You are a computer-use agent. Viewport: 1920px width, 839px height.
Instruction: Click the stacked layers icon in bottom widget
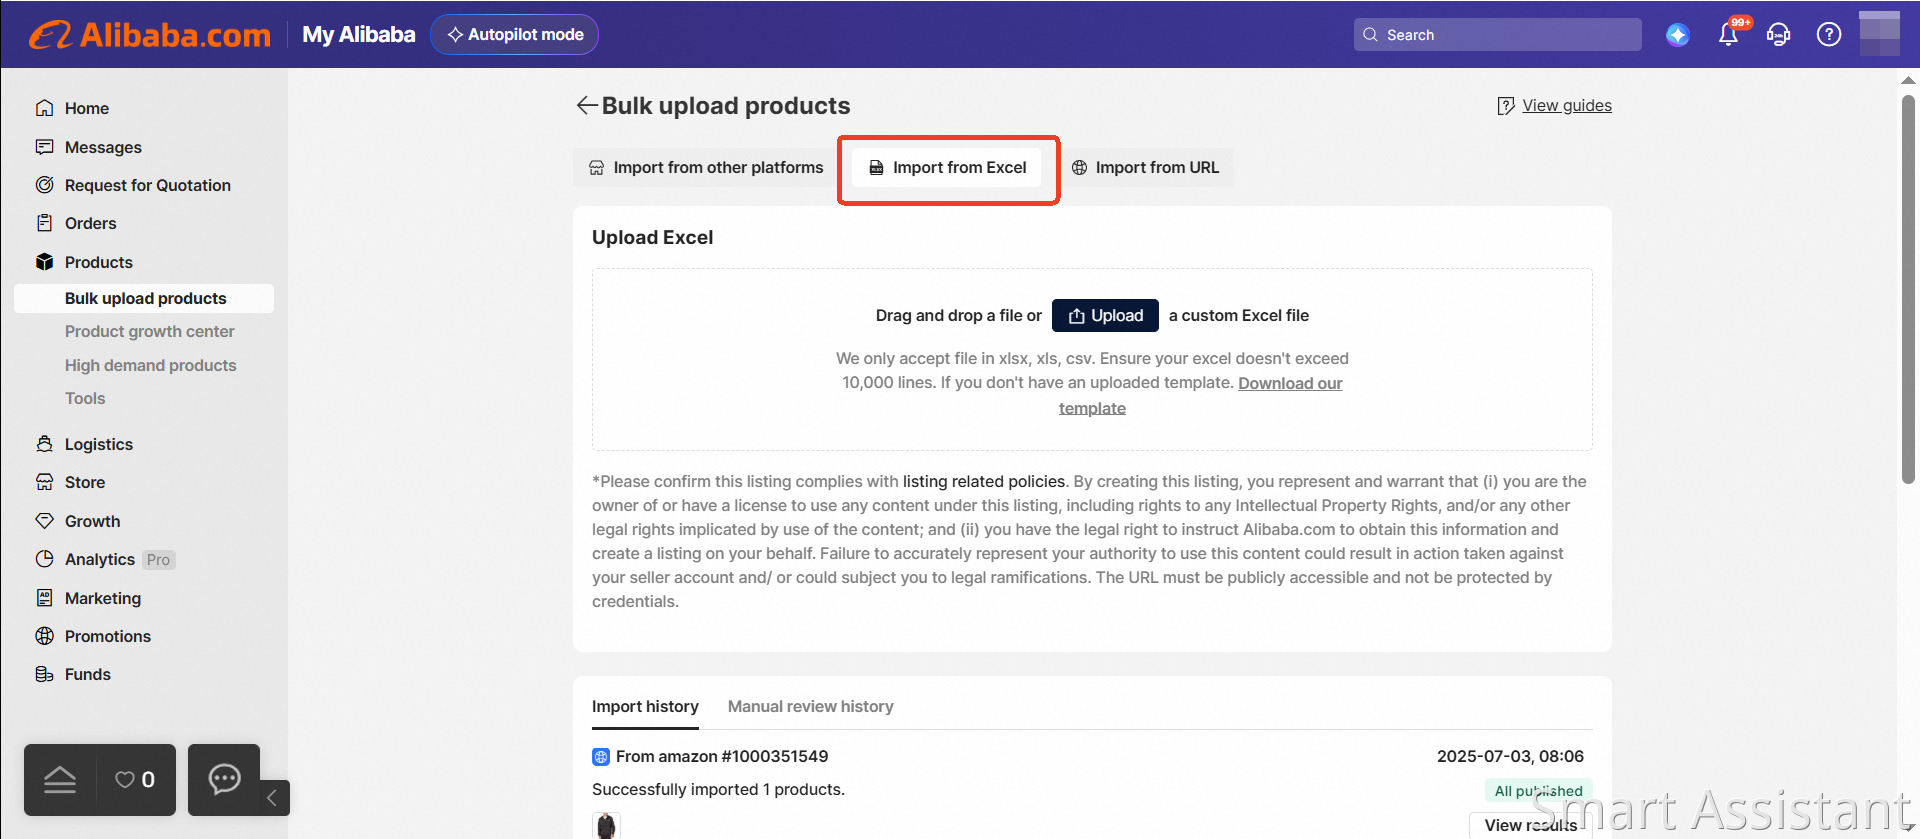[x=60, y=780]
